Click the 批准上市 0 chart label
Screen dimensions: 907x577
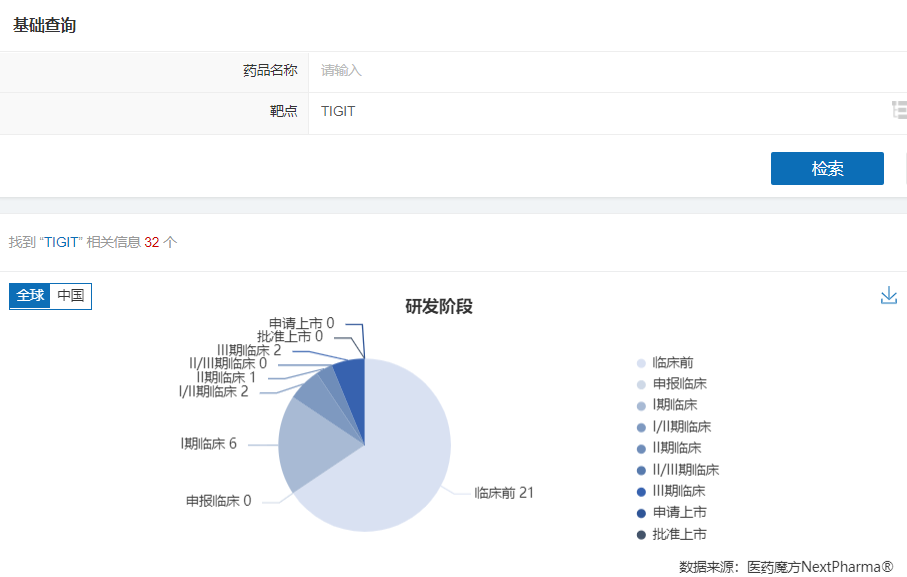[290, 336]
